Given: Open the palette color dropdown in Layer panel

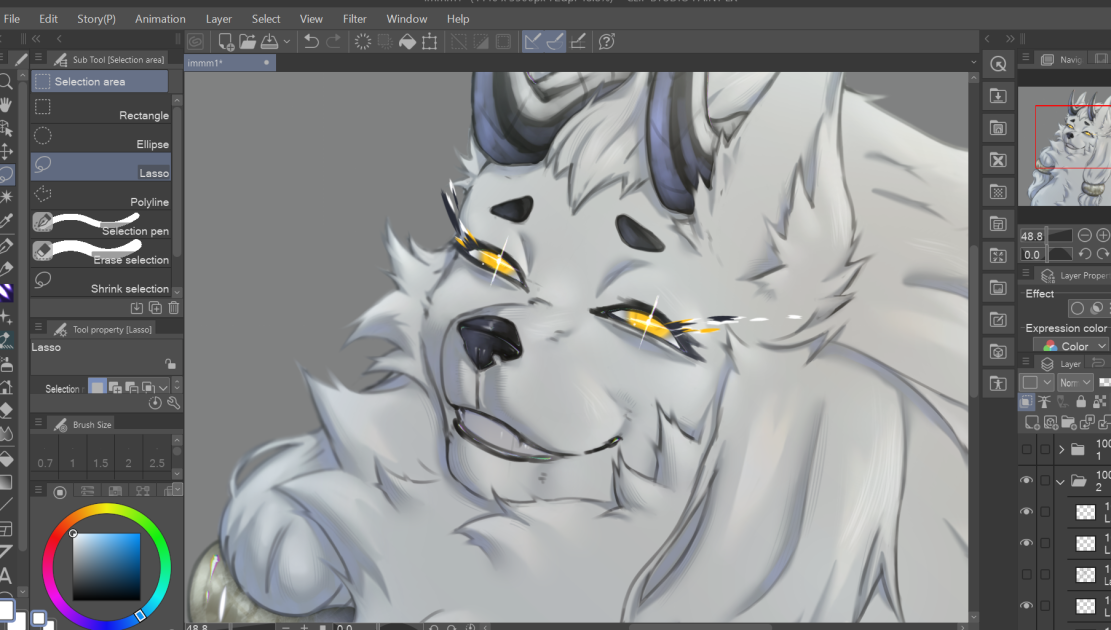Looking at the screenshot, I should [1036, 382].
